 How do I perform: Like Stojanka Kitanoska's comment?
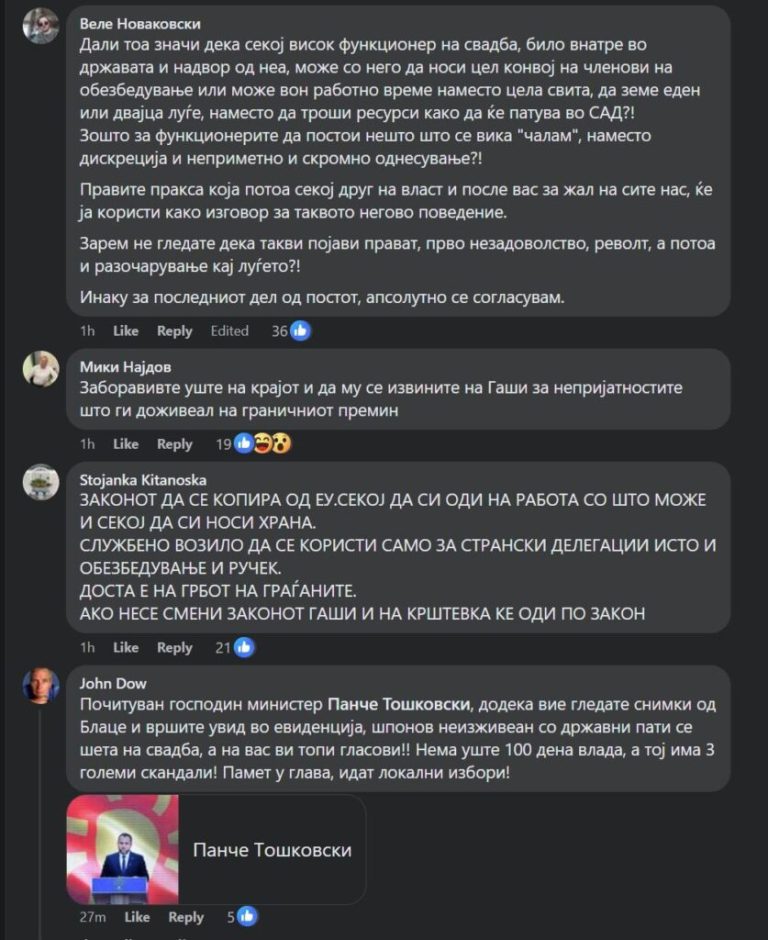(126, 647)
